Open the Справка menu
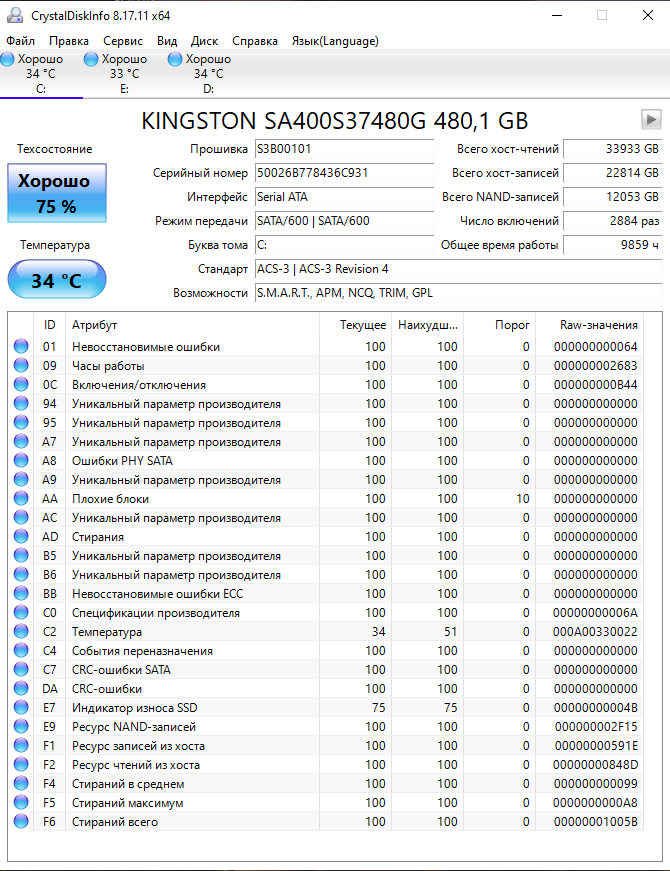The height and width of the screenshot is (871, 670). [255, 41]
